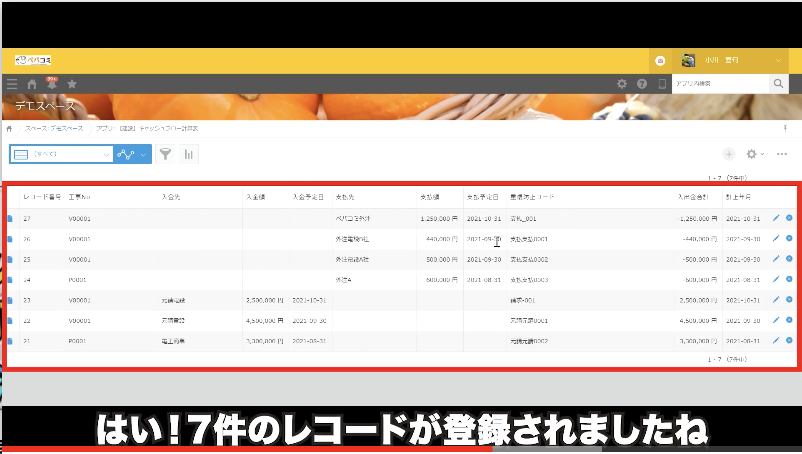This screenshot has height=454, width=802.
Task: Add a new record with plus button
Action: (x=728, y=154)
